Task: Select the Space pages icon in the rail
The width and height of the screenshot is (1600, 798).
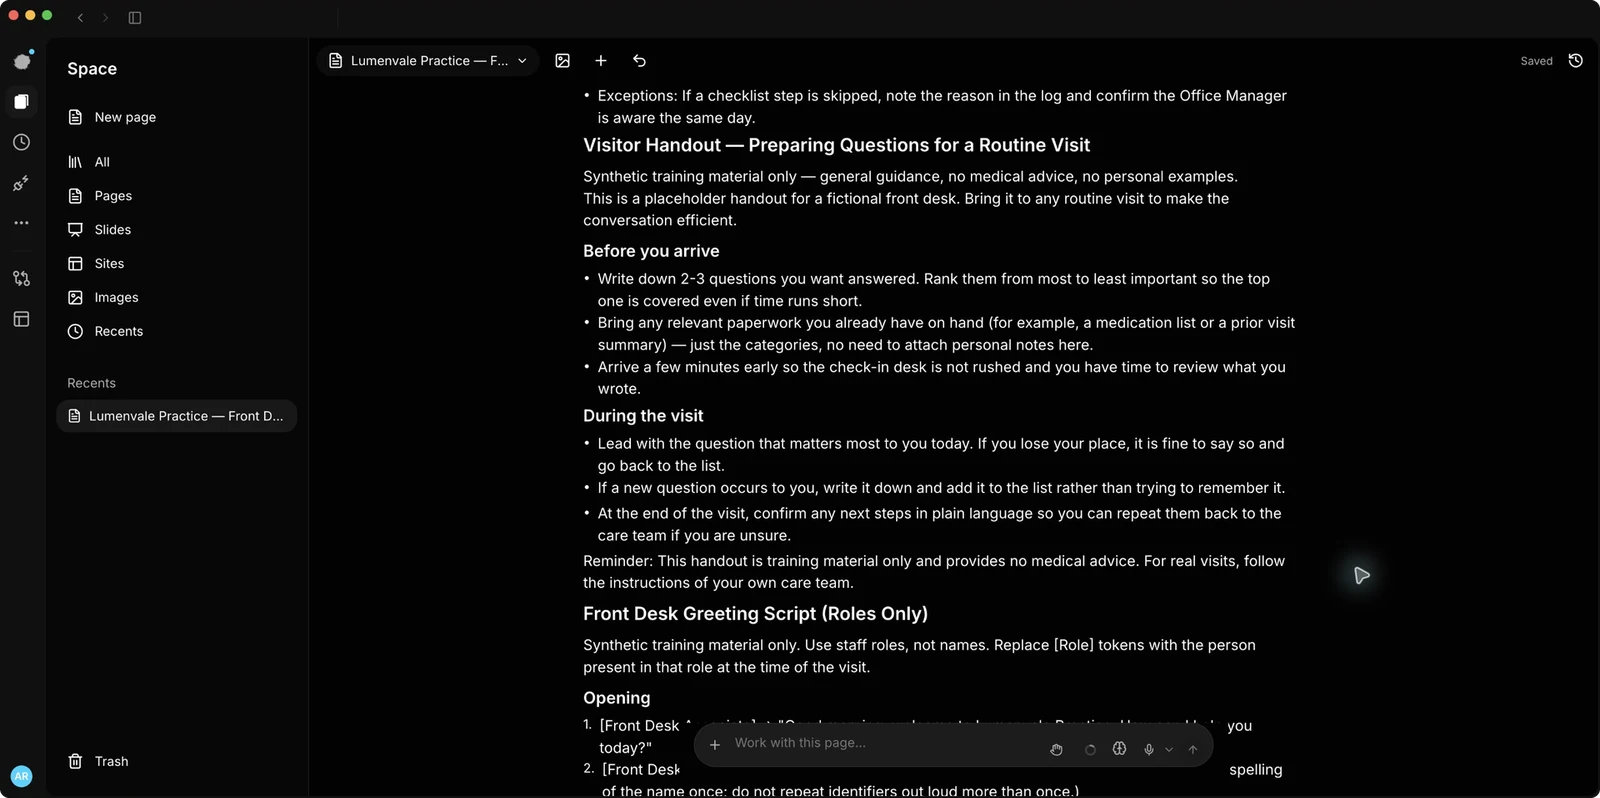Action: [x=22, y=101]
